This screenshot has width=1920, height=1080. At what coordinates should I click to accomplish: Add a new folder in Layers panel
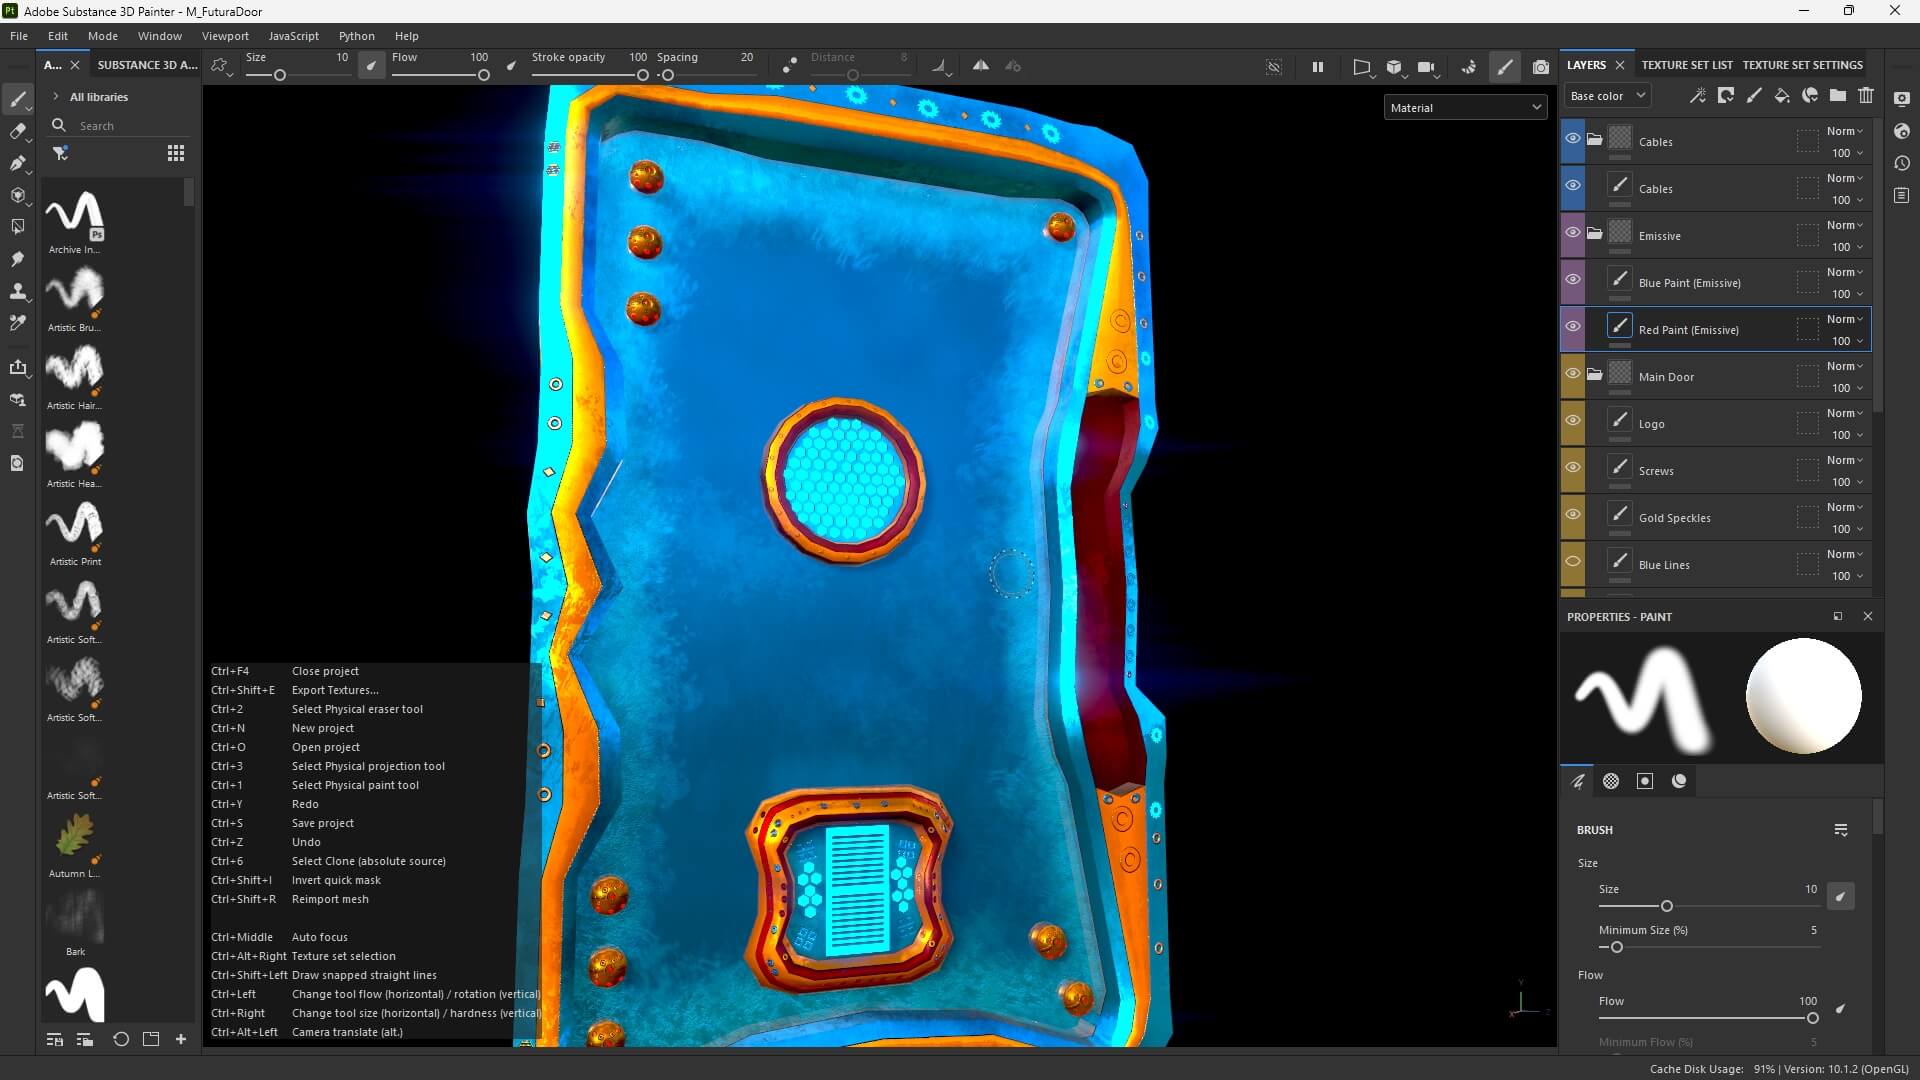[1838, 96]
